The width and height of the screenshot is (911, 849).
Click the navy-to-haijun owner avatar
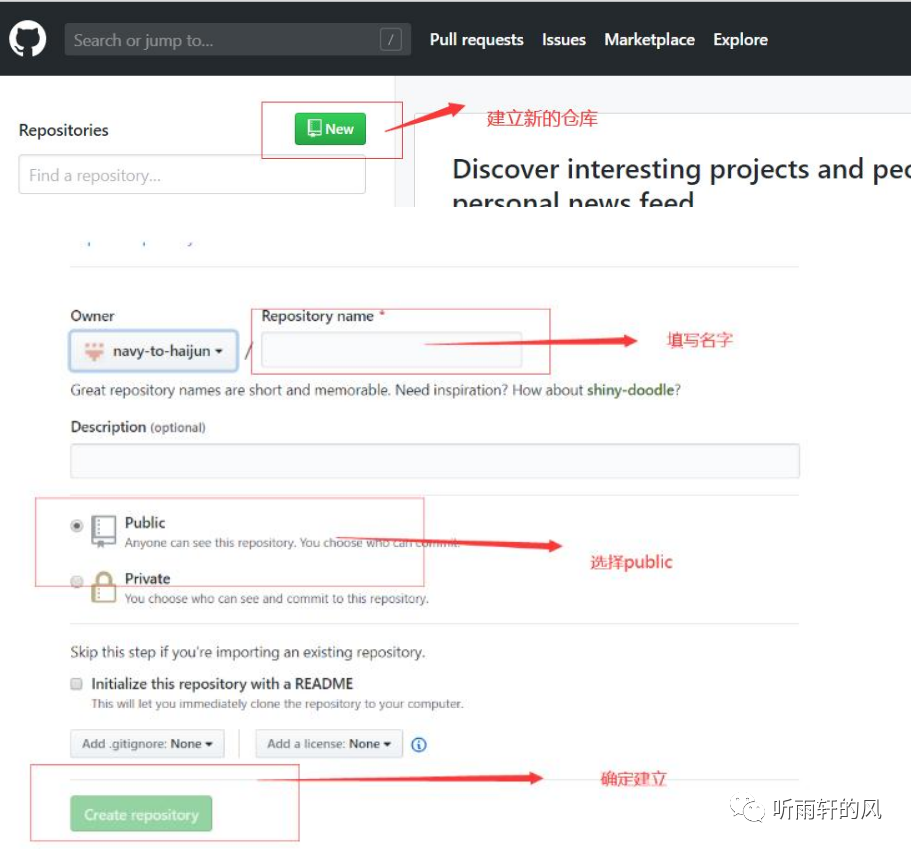click(x=94, y=351)
